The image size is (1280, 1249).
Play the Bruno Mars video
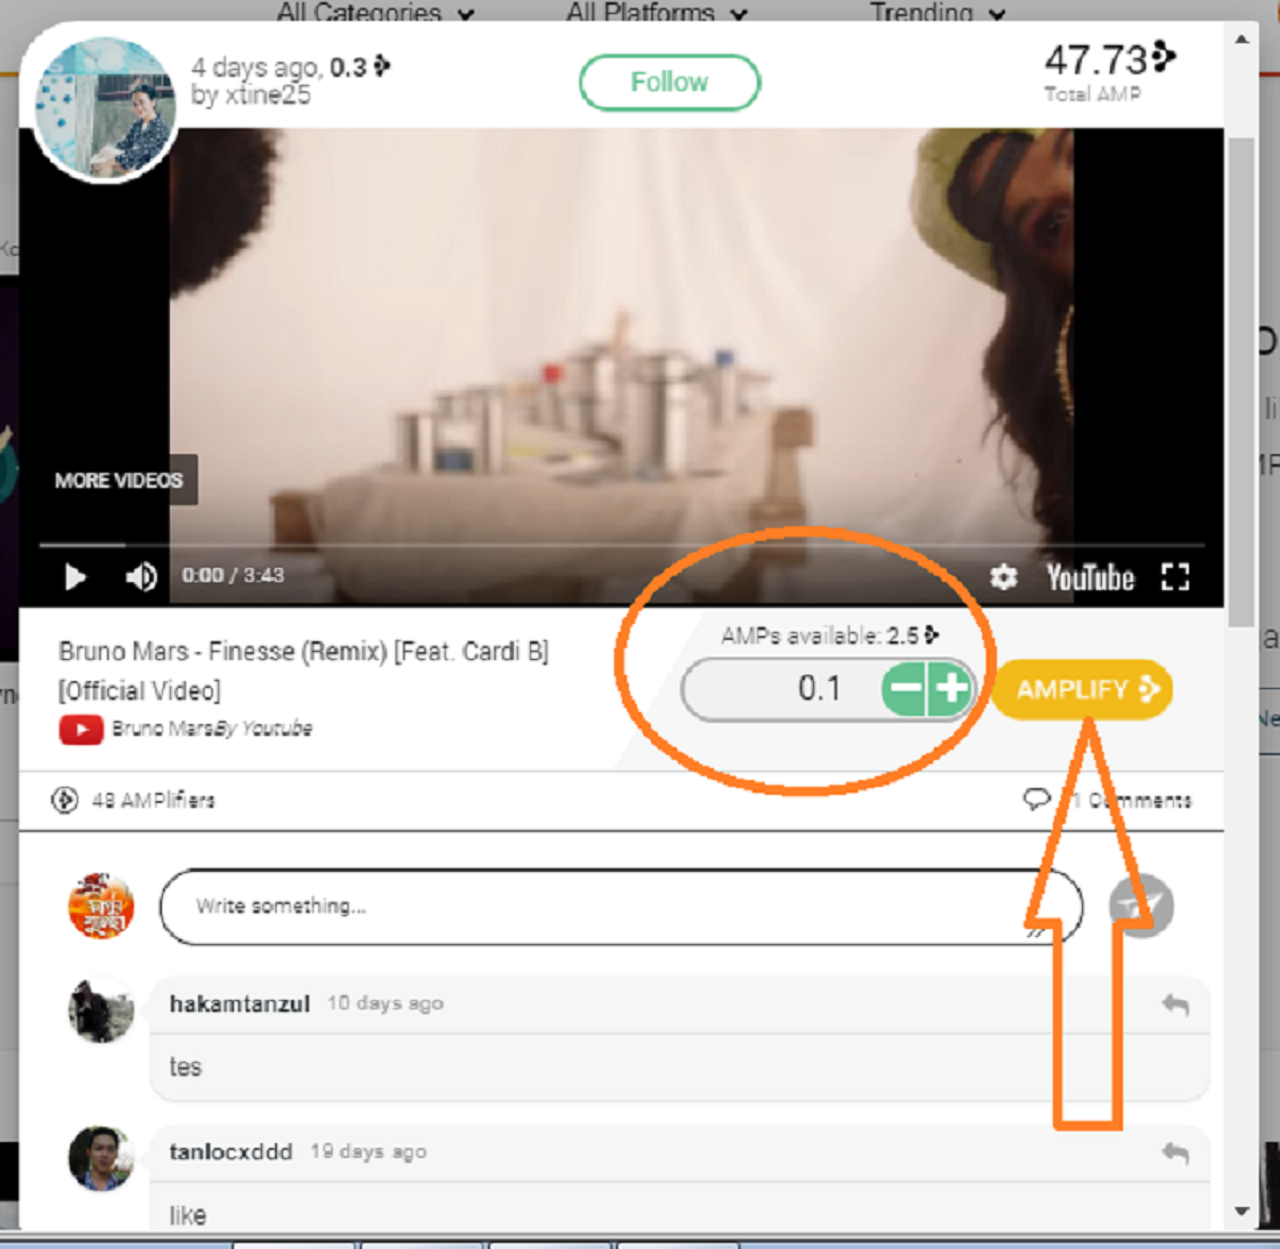pyautogui.click(x=75, y=577)
